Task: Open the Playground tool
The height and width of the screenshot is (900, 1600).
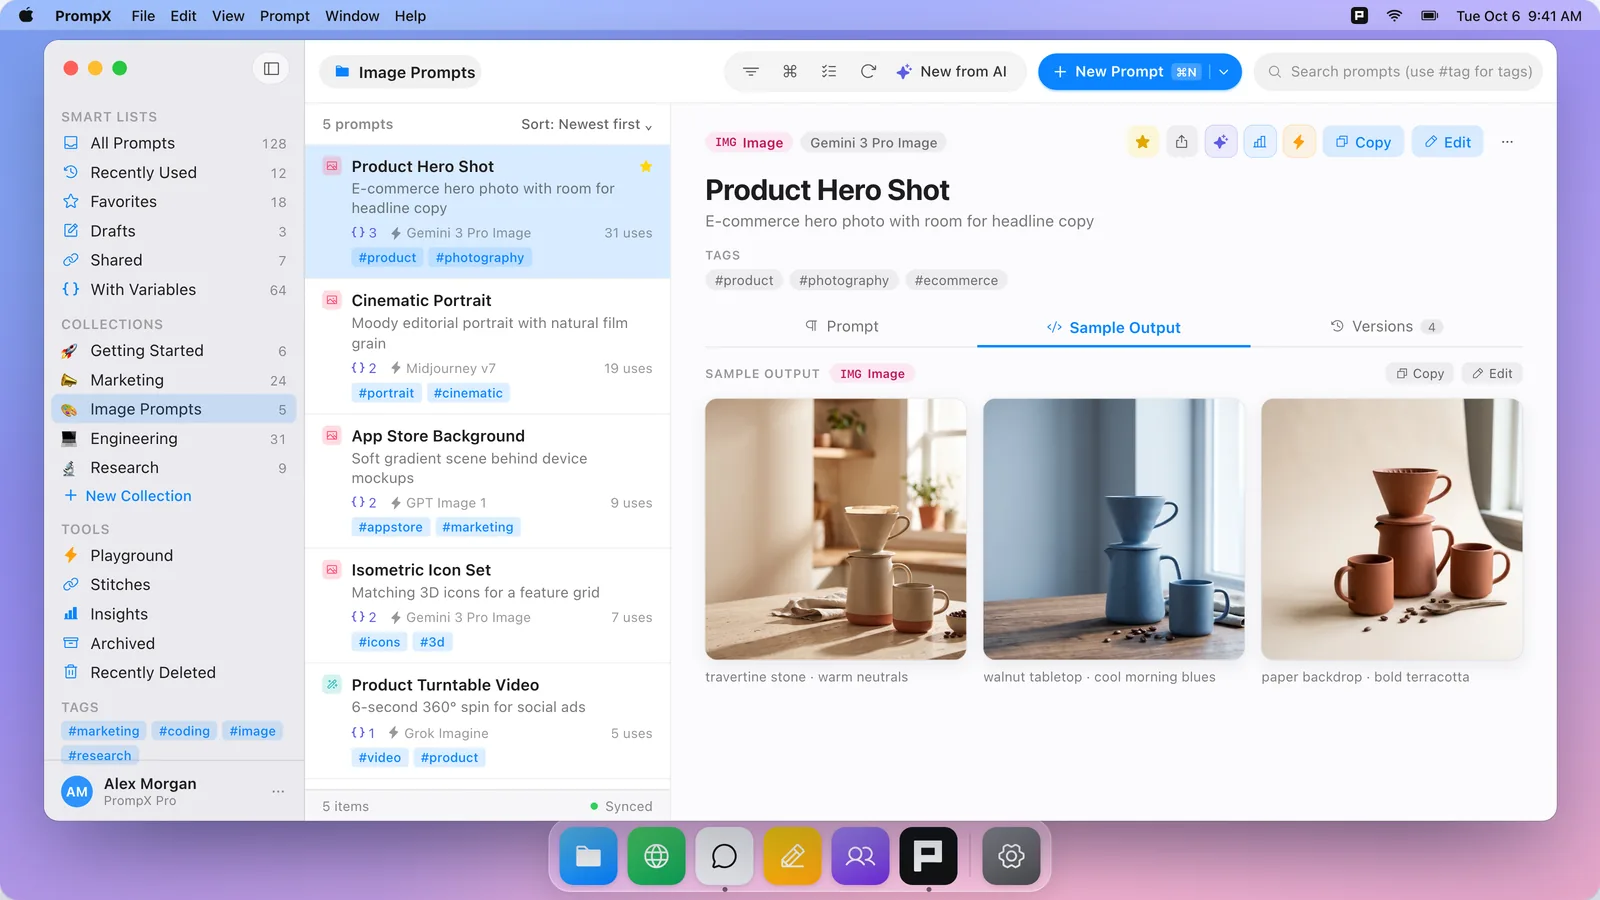Action: coord(174,556)
